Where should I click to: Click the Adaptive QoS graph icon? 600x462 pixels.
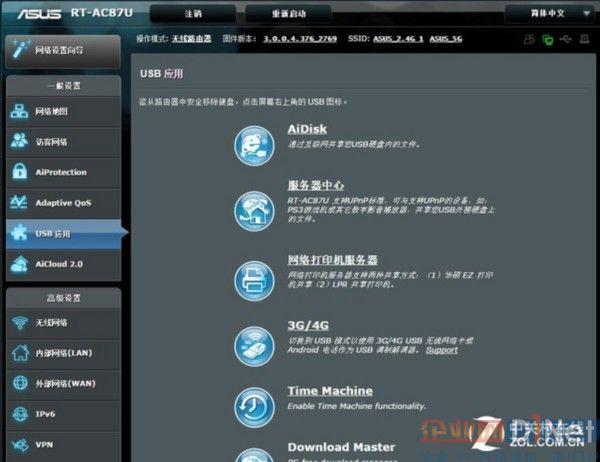coord(19,202)
